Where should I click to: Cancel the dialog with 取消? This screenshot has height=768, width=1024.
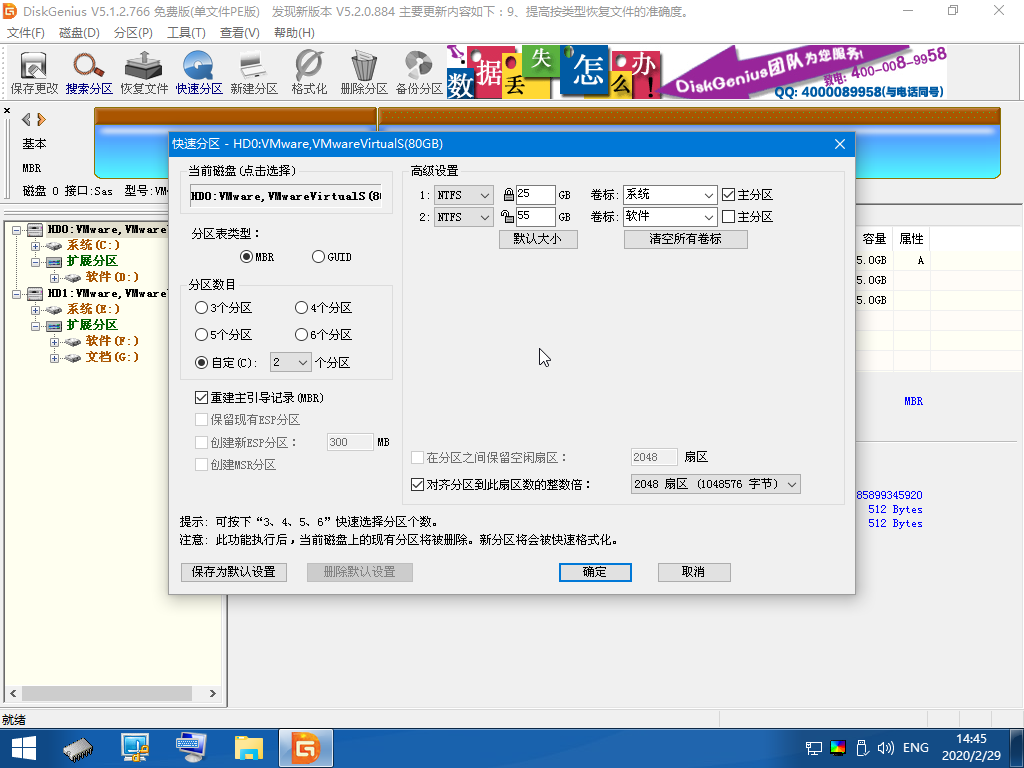tap(694, 572)
